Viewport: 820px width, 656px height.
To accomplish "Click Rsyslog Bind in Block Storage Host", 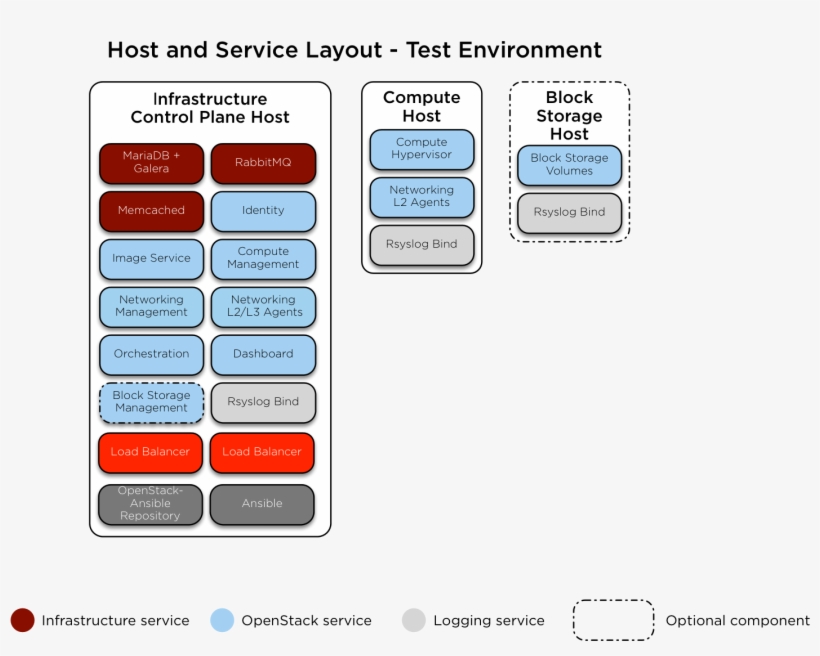I will 570,213.
